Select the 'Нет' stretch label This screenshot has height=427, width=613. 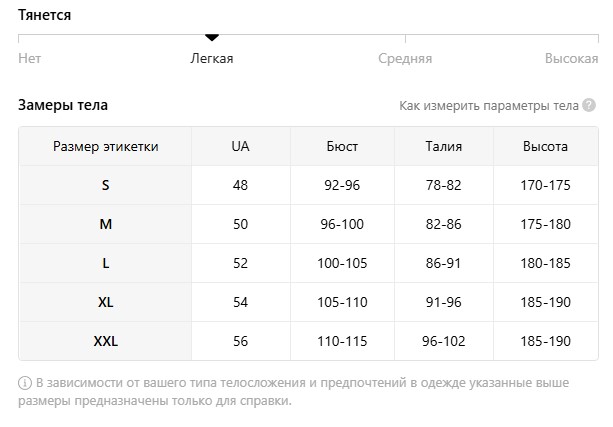(x=30, y=58)
